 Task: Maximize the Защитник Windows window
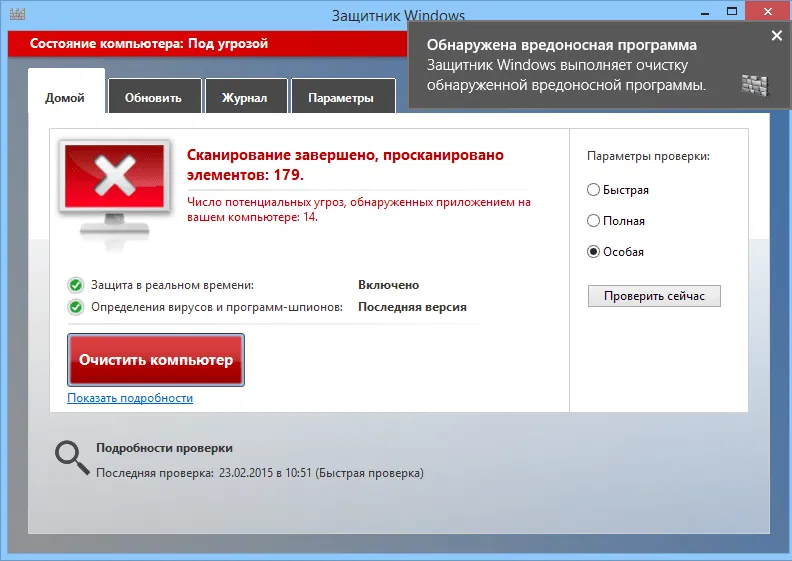pyautogui.click(x=732, y=11)
